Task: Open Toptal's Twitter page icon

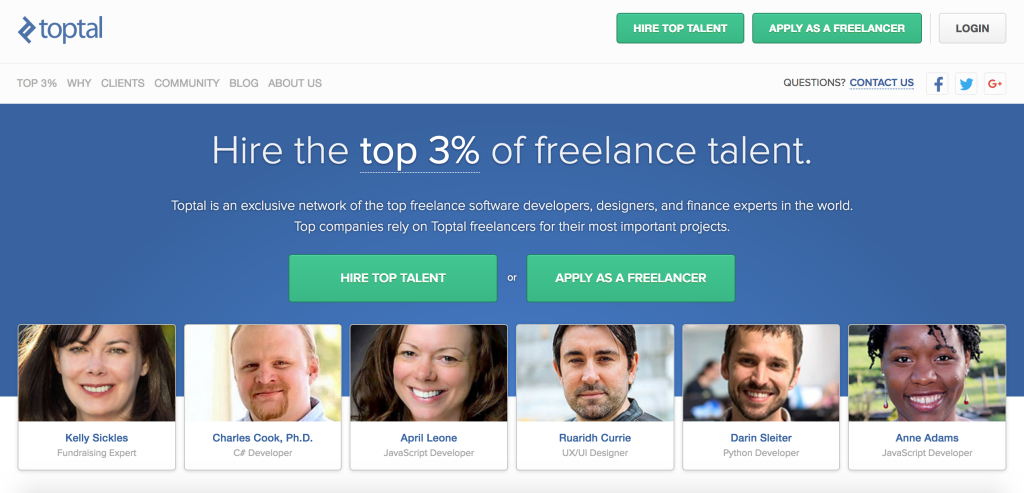Action: 966,84
